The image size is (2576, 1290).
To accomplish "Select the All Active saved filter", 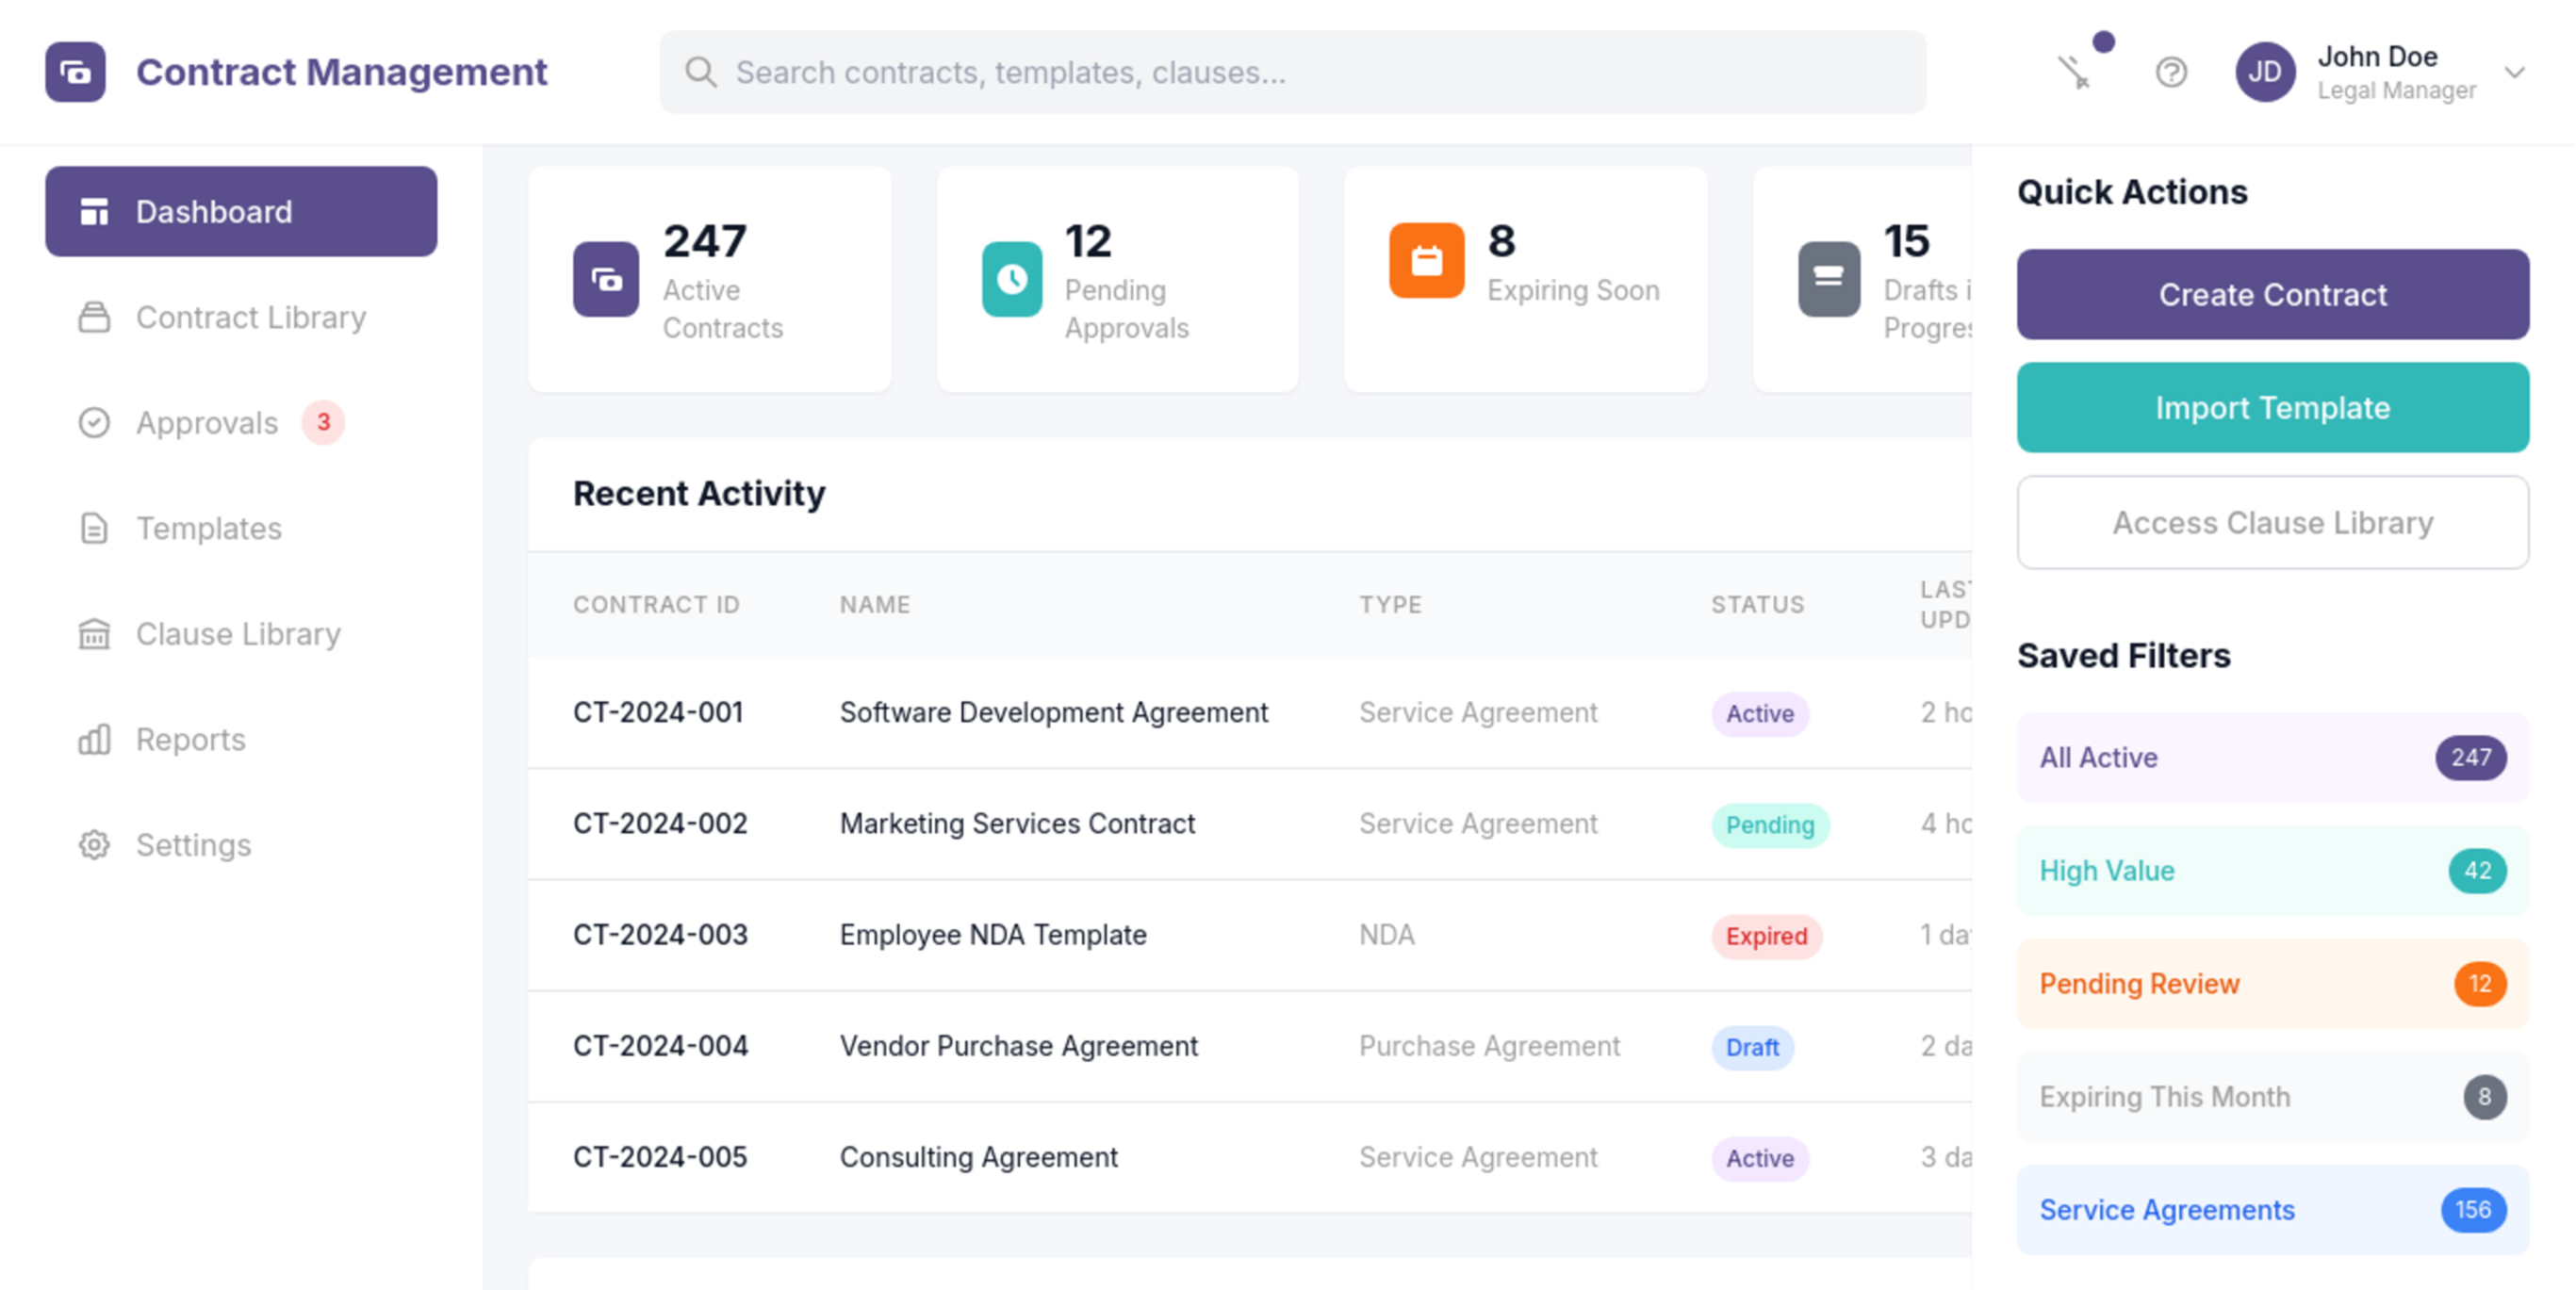I will coord(2272,758).
